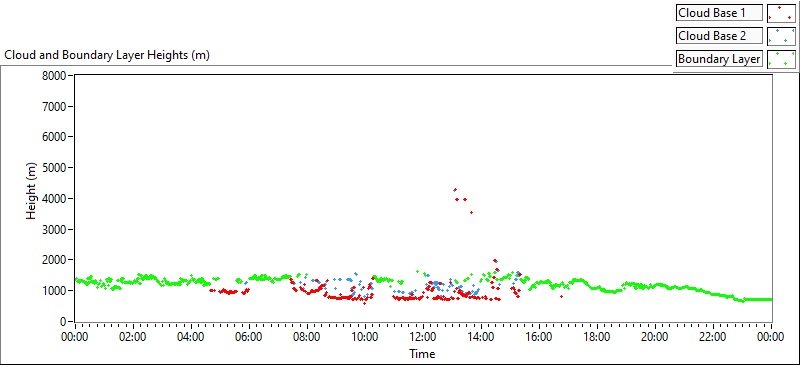The image size is (800, 365).
Task: Select the Boundary Layer legend label
Action: (x=719, y=59)
